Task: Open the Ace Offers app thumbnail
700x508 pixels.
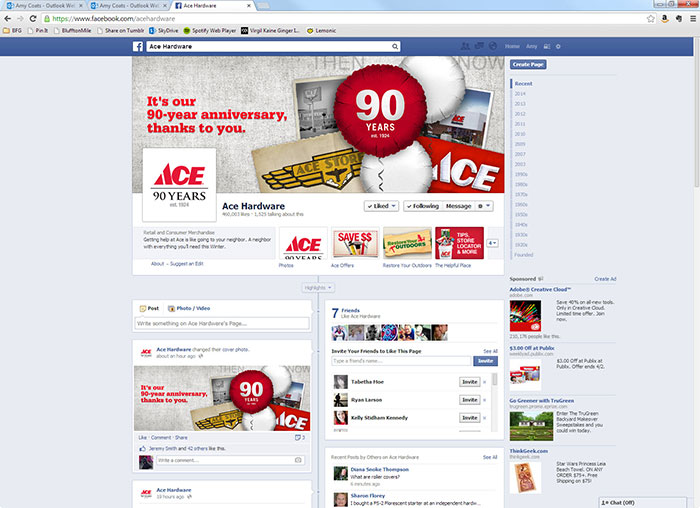Action: coord(355,243)
